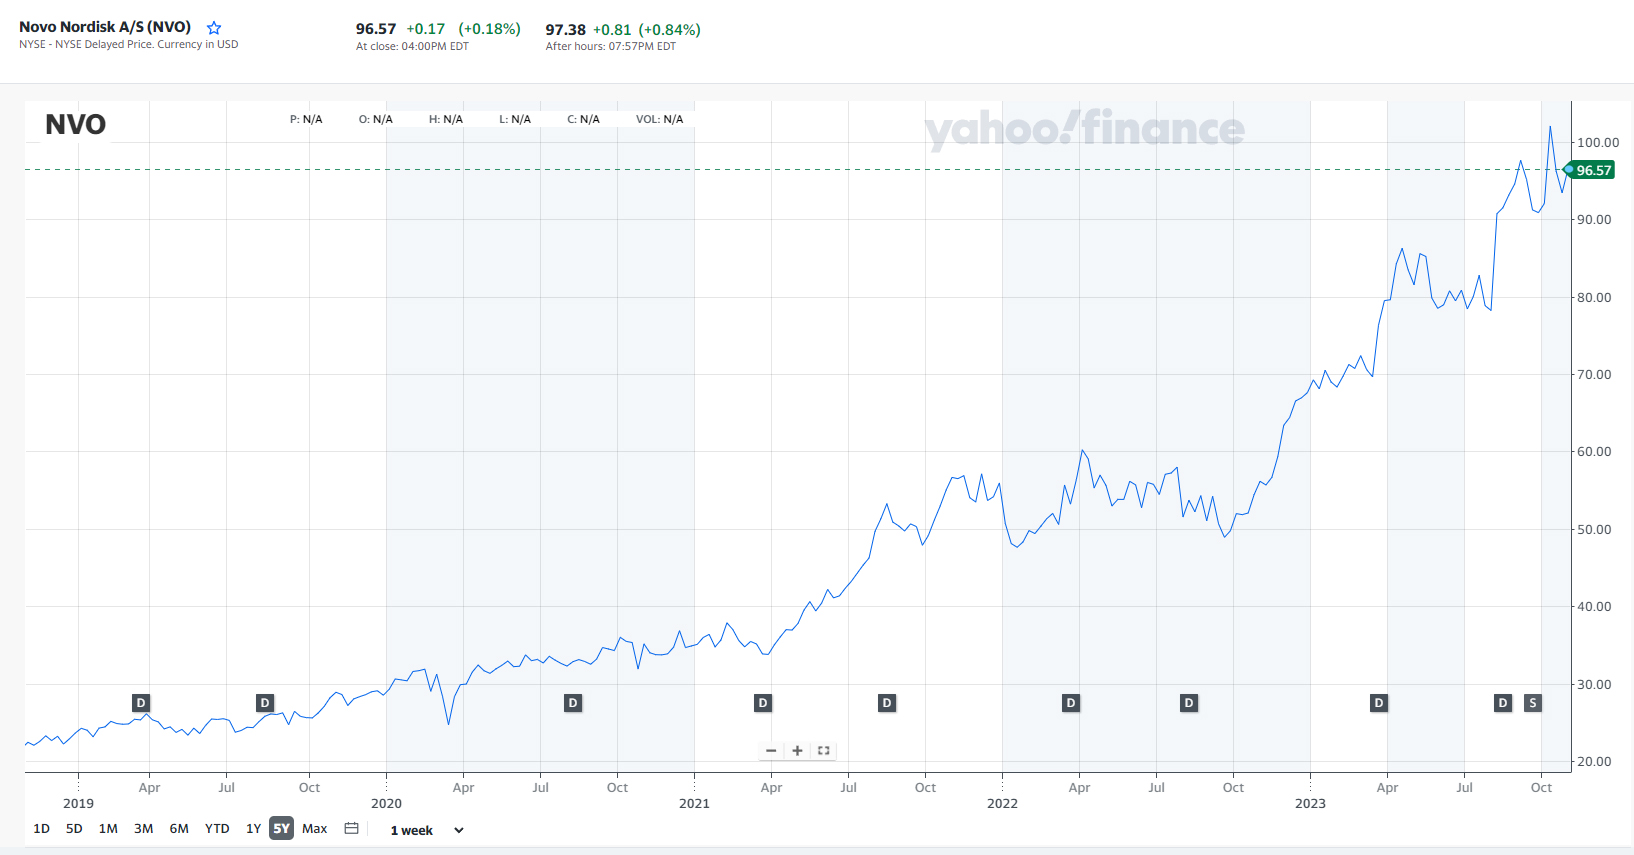This screenshot has width=1634, height=855.
Task: Click the C: N/A close readout
Action: [583, 119]
